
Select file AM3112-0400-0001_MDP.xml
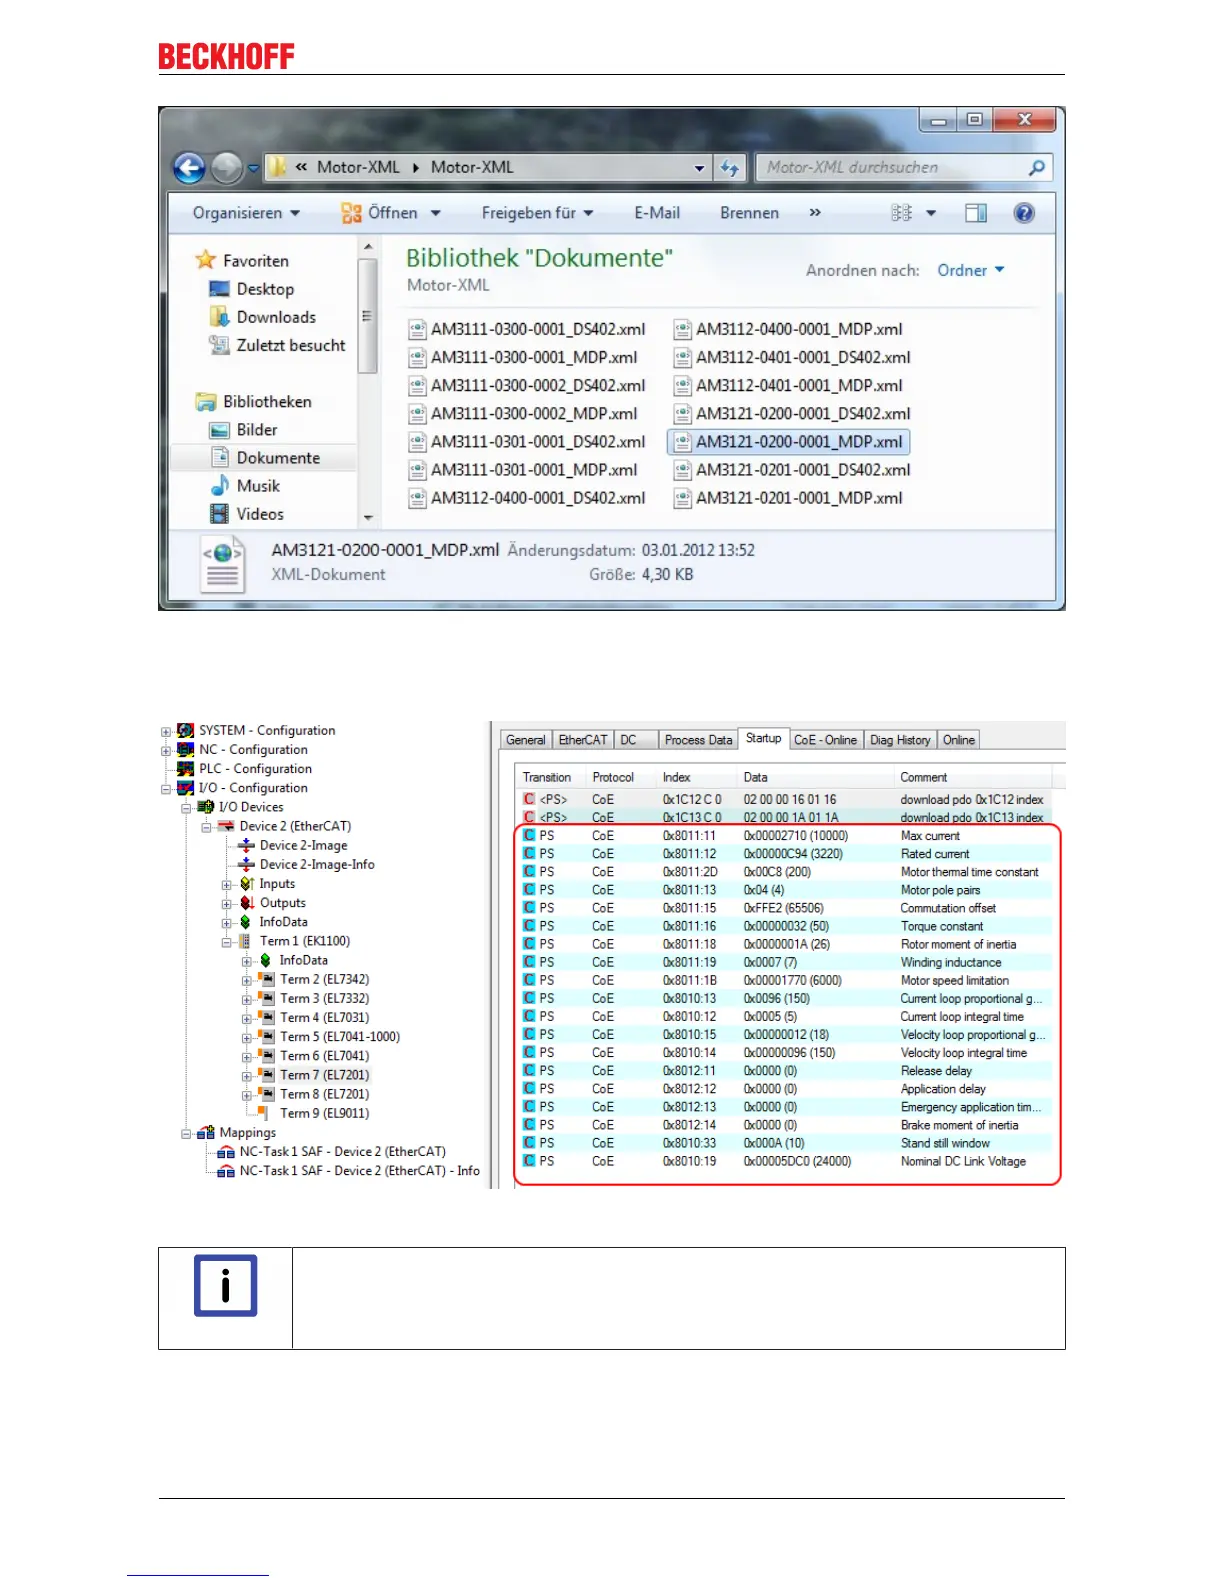click(x=789, y=329)
